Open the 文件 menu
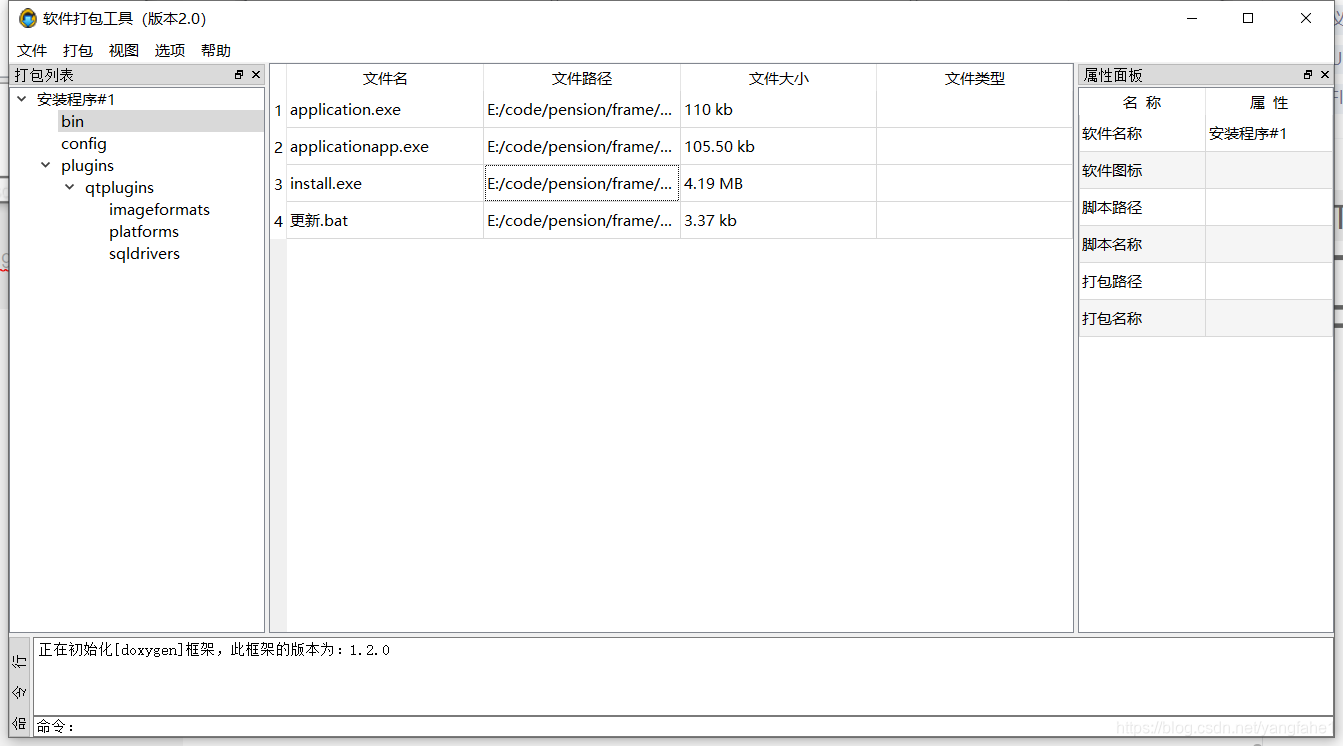This screenshot has width=1343, height=746. (32, 51)
